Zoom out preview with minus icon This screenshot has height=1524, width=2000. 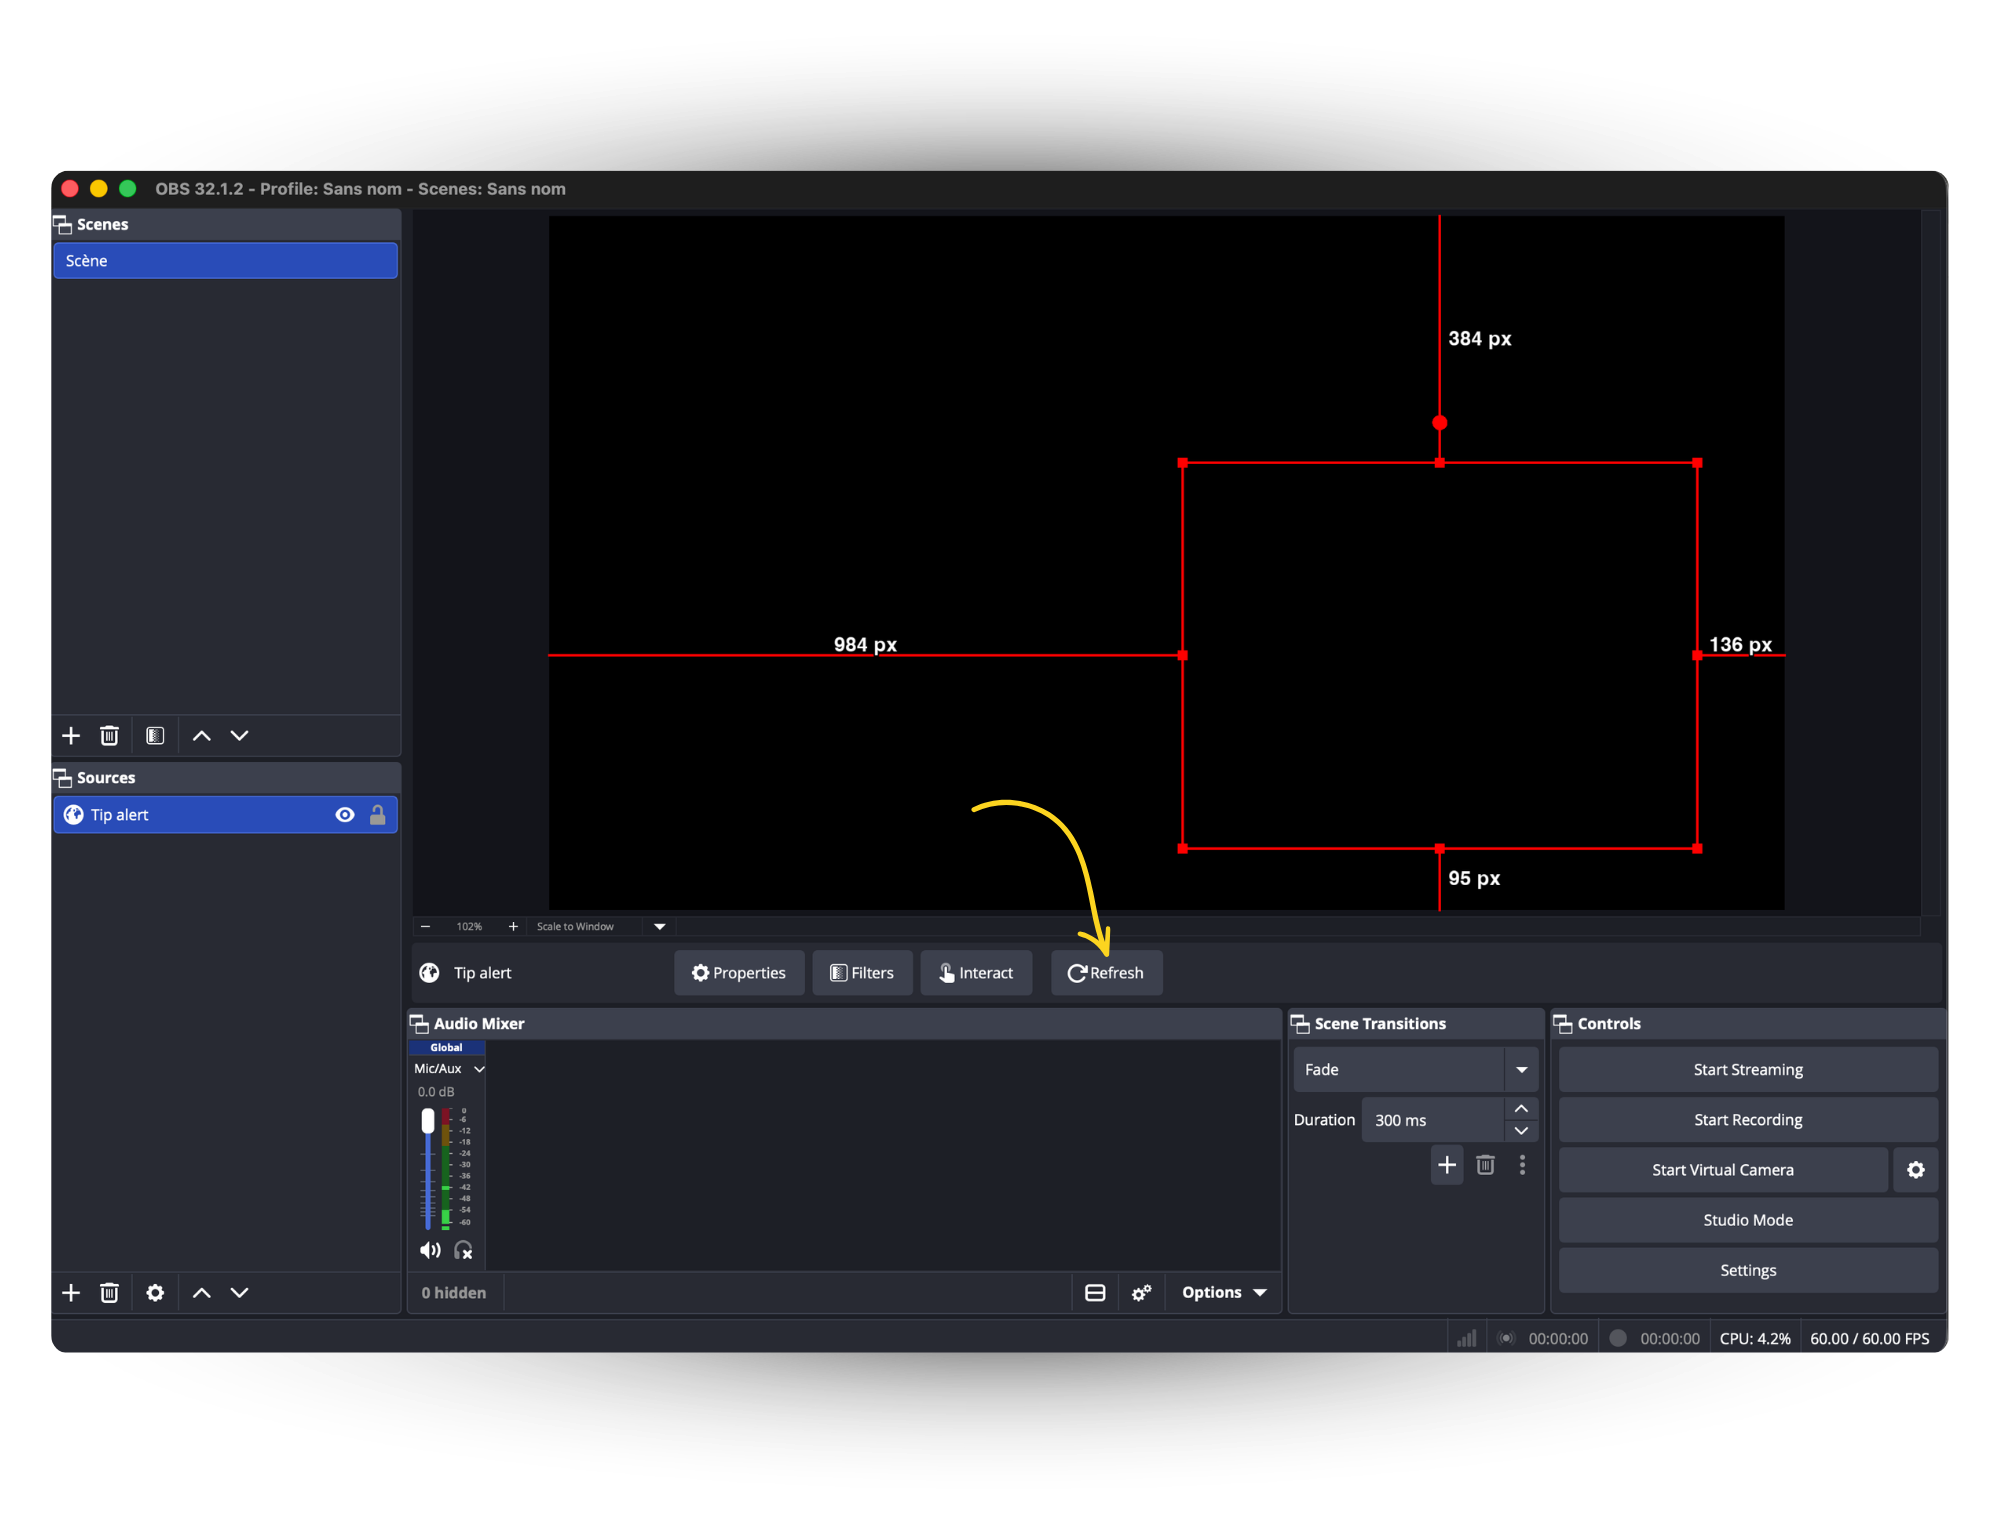[425, 927]
